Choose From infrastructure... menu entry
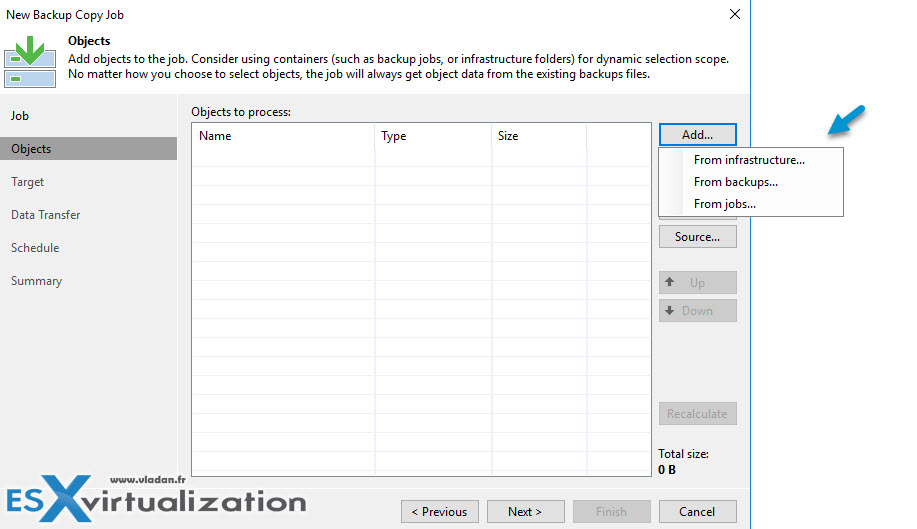This screenshot has height=529, width=917. [749, 160]
